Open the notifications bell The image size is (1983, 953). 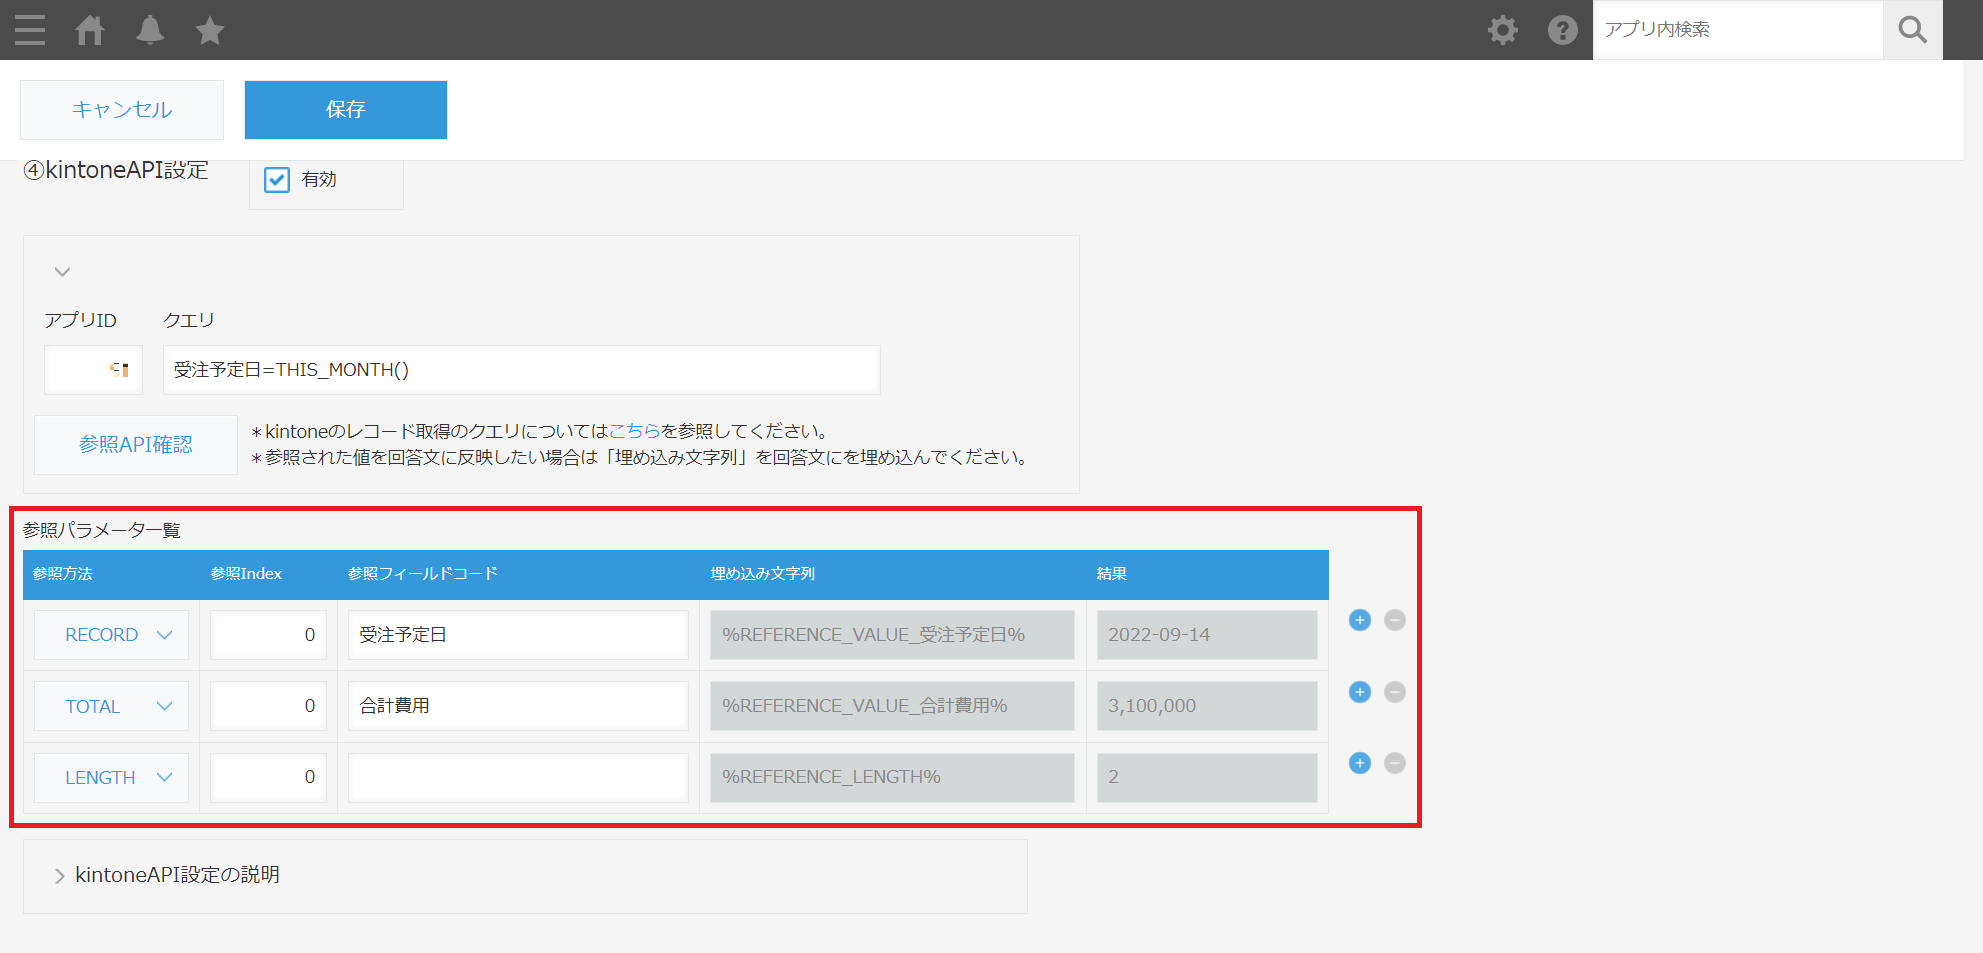tap(150, 30)
